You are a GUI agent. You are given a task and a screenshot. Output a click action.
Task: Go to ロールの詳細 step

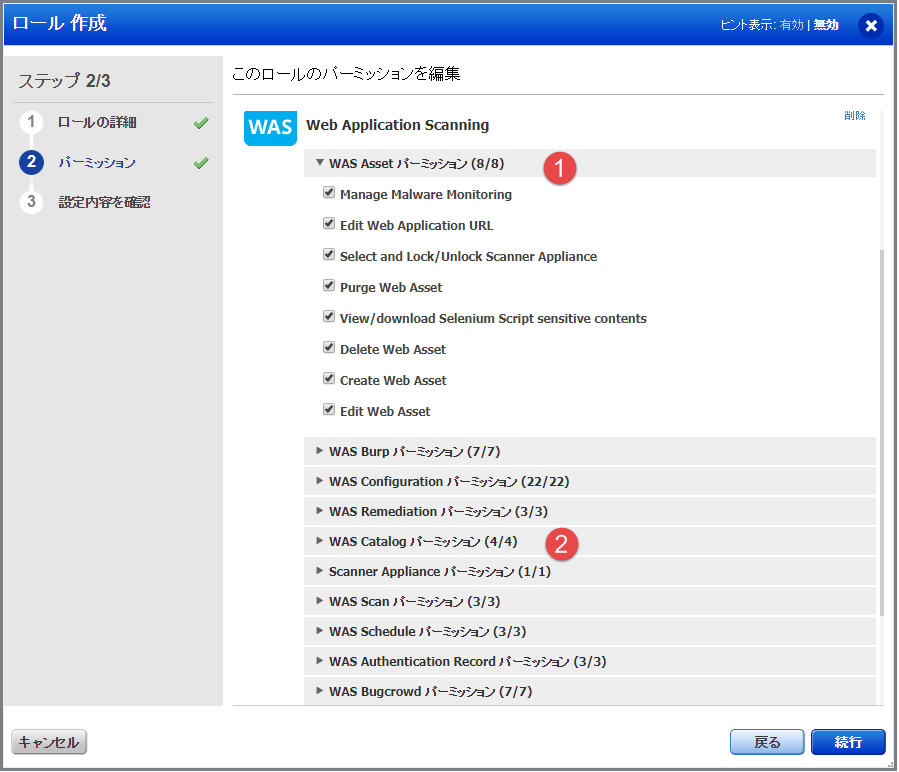pos(97,122)
